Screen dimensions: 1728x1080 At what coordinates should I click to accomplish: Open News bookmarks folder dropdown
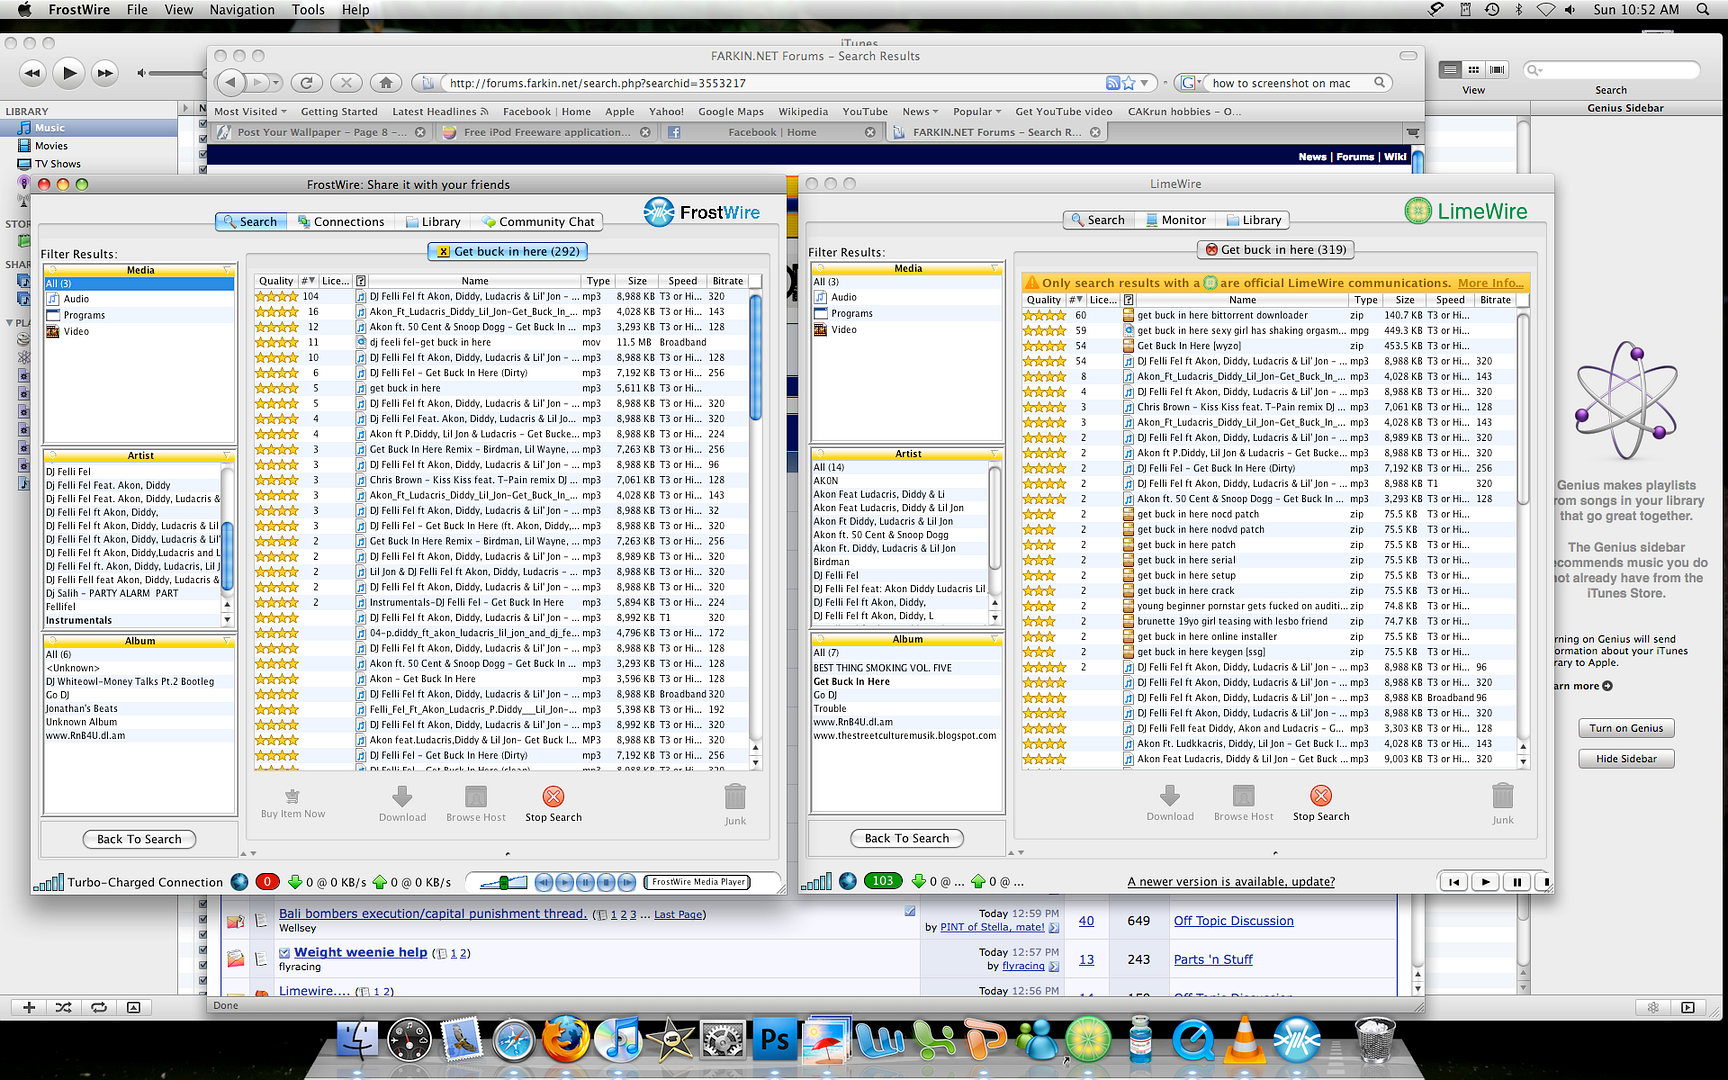click(920, 111)
